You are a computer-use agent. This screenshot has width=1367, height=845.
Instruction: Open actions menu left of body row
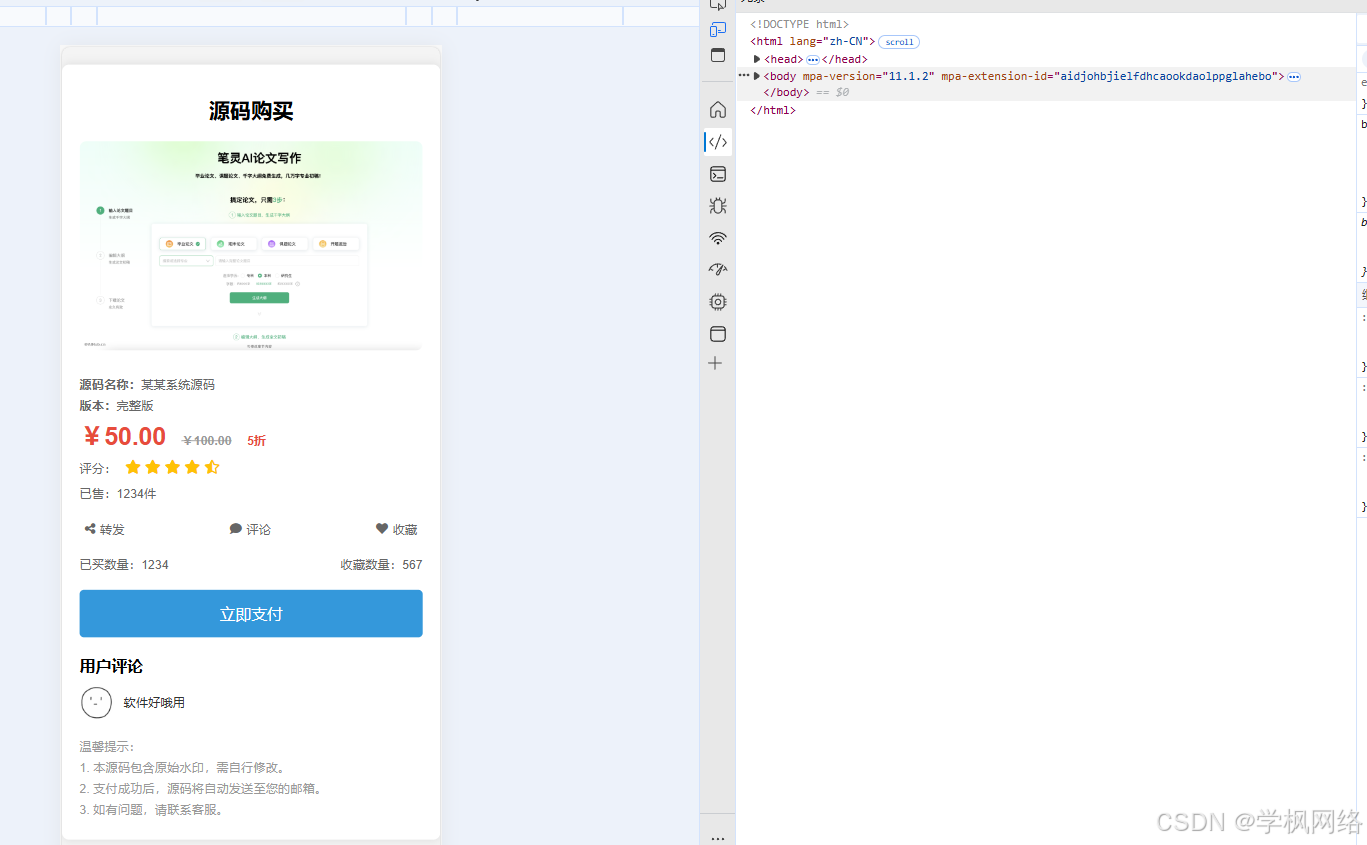(x=744, y=76)
